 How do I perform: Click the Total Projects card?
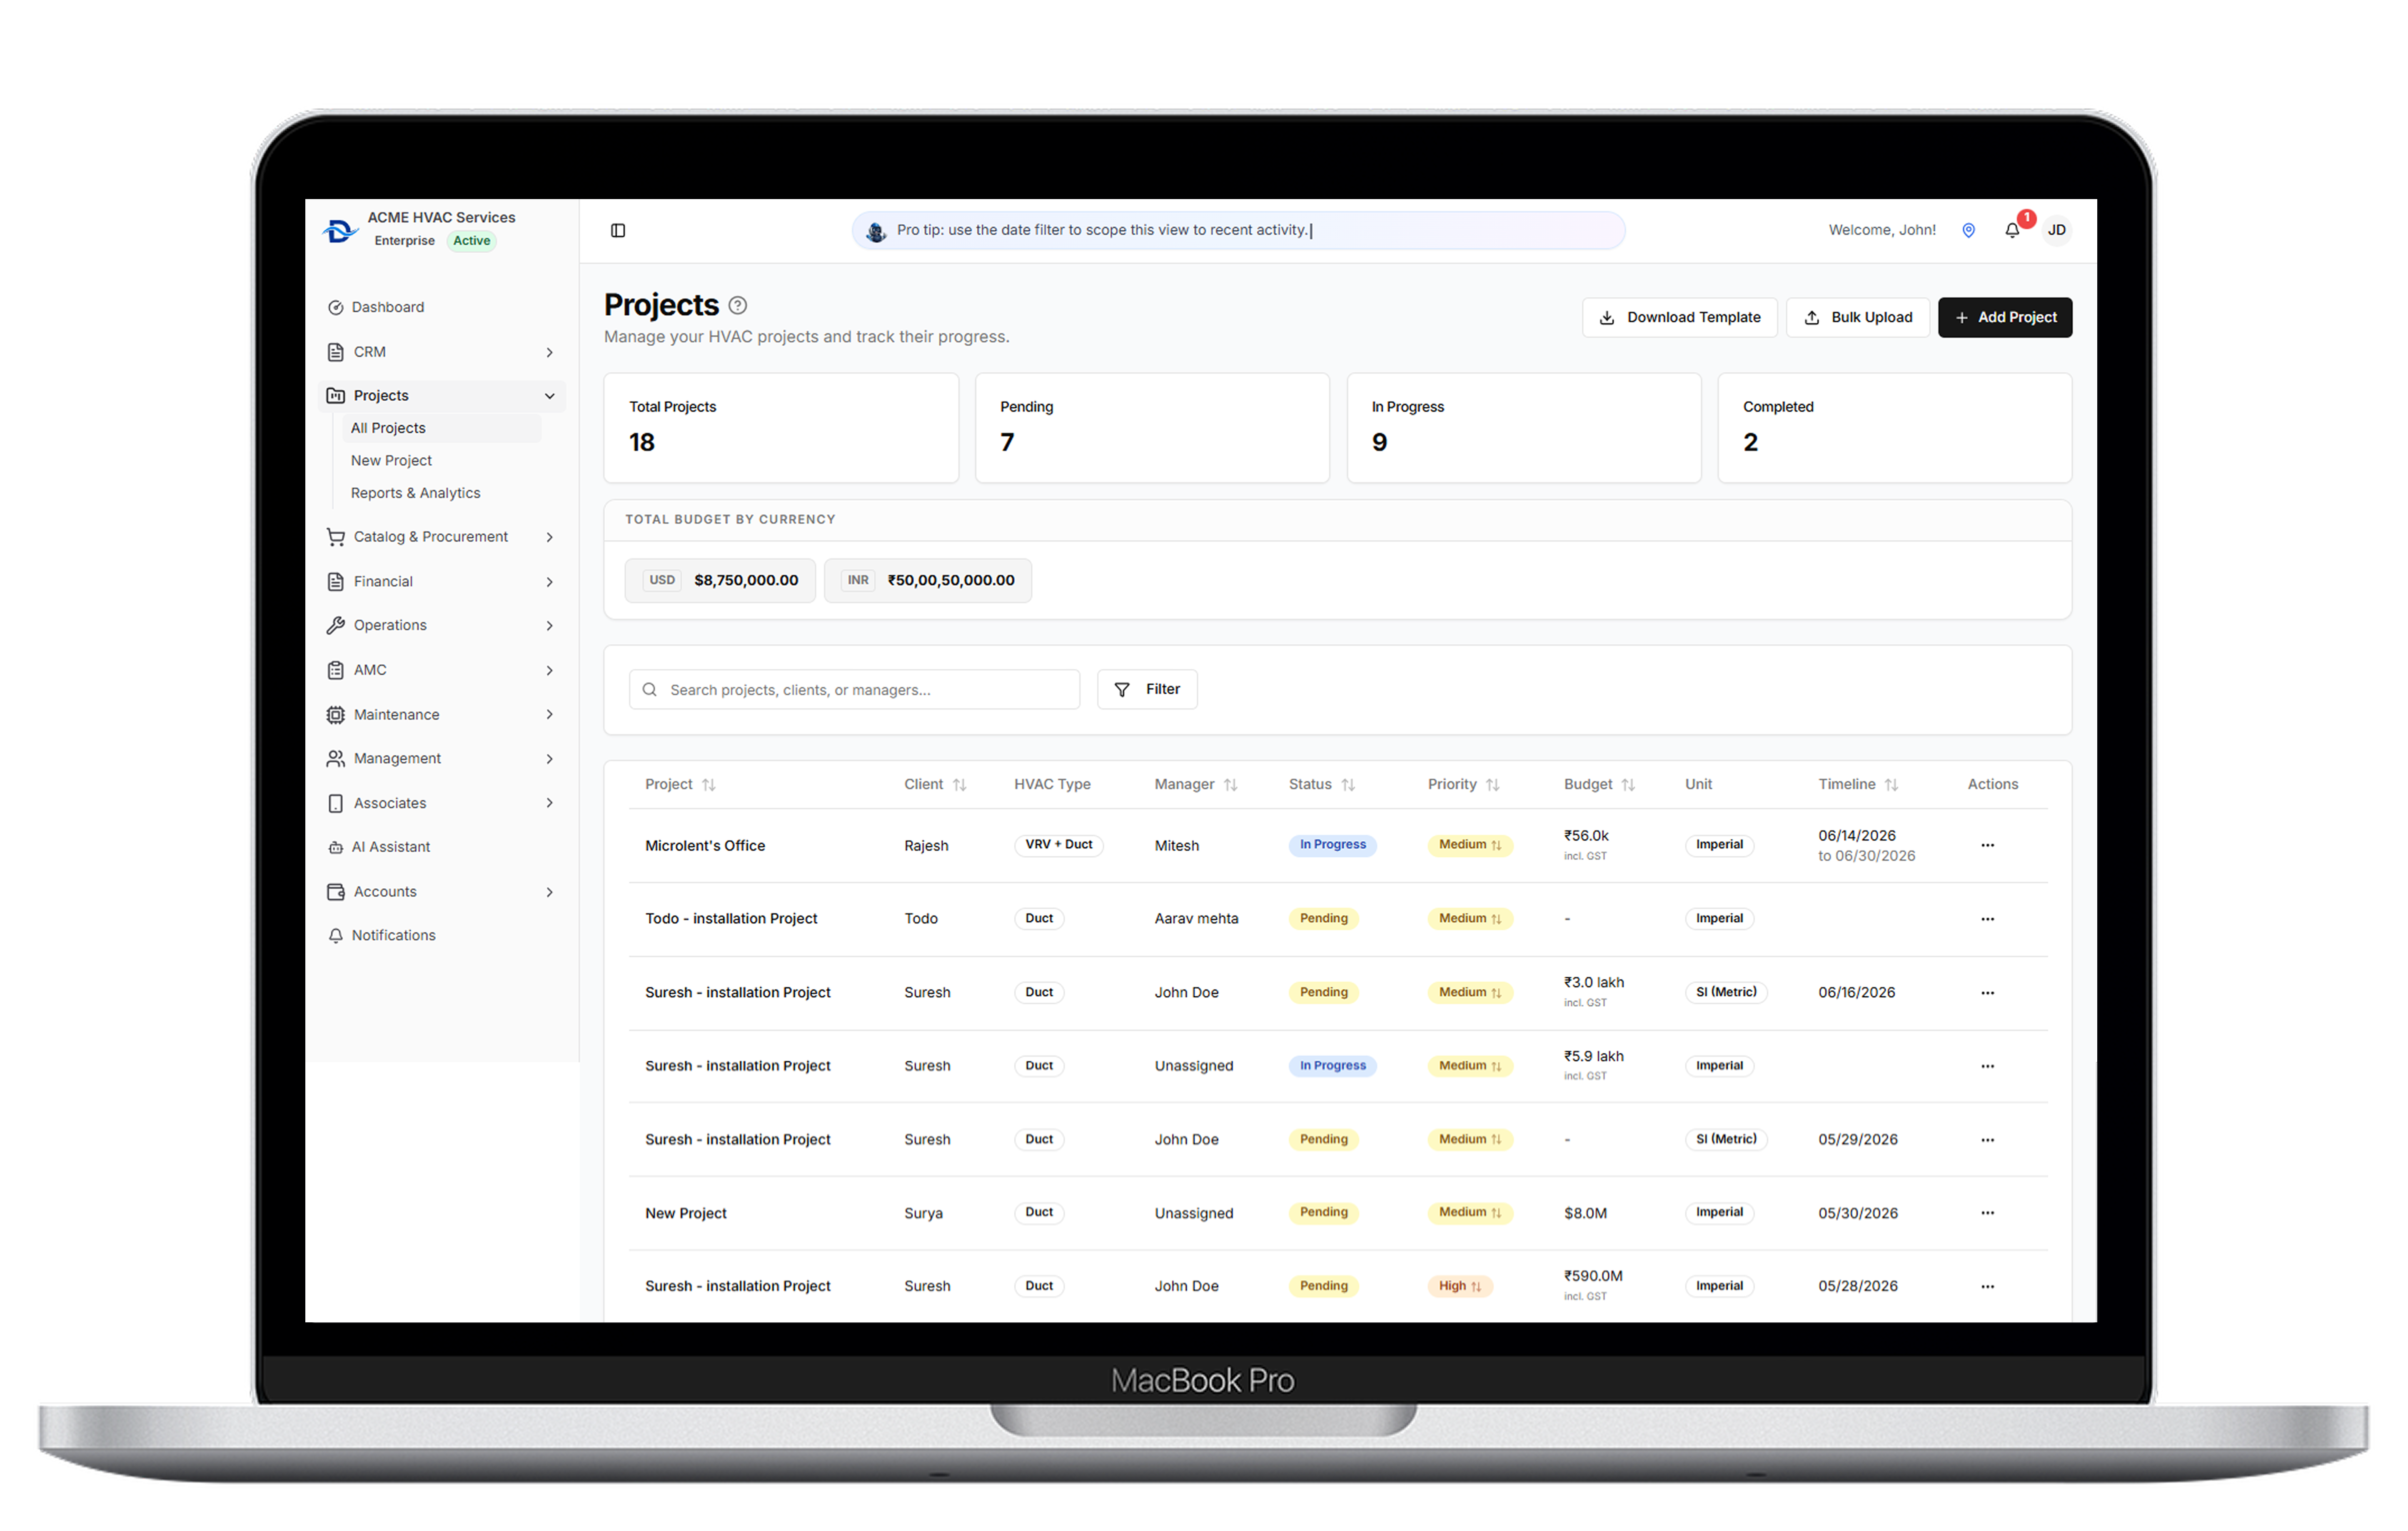pos(781,428)
